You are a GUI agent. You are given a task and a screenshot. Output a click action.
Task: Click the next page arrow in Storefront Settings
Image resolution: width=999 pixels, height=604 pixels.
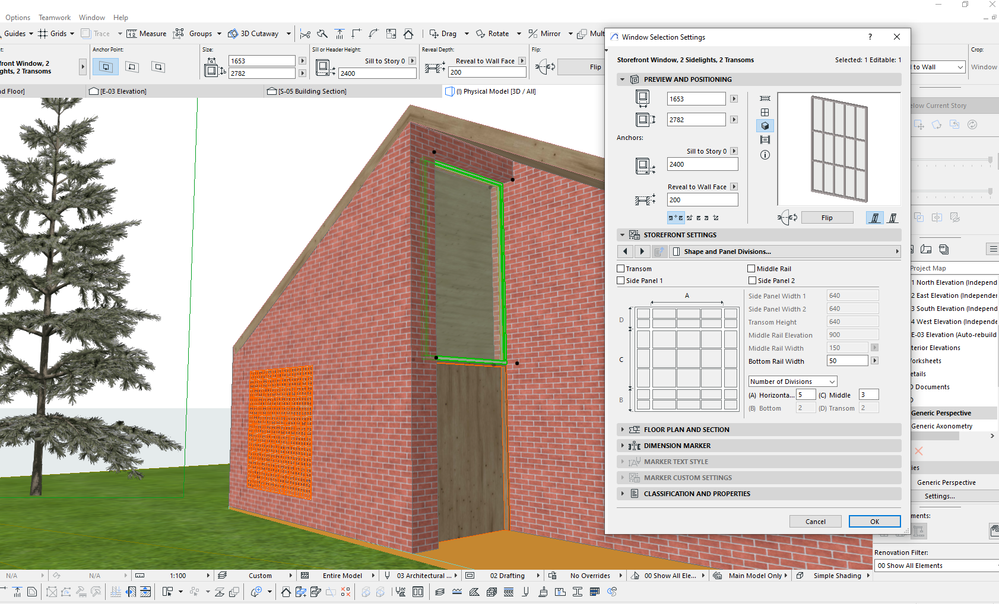[x=642, y=252]
